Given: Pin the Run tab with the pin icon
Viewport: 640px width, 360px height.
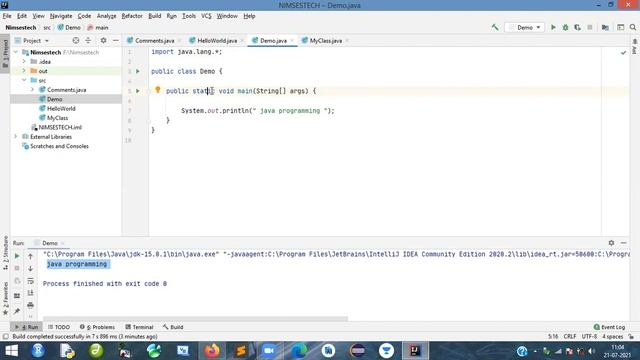Looking at the screenshot, I should (17, 311).
